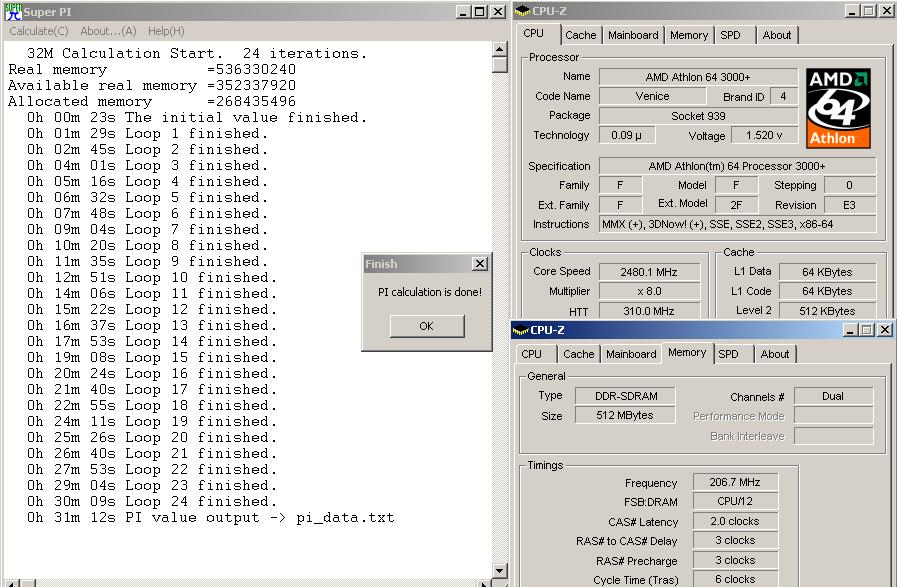This screenshot has height=587, width=897.
Task: Click the Super PI title bar icon
Action: (13, 11)
